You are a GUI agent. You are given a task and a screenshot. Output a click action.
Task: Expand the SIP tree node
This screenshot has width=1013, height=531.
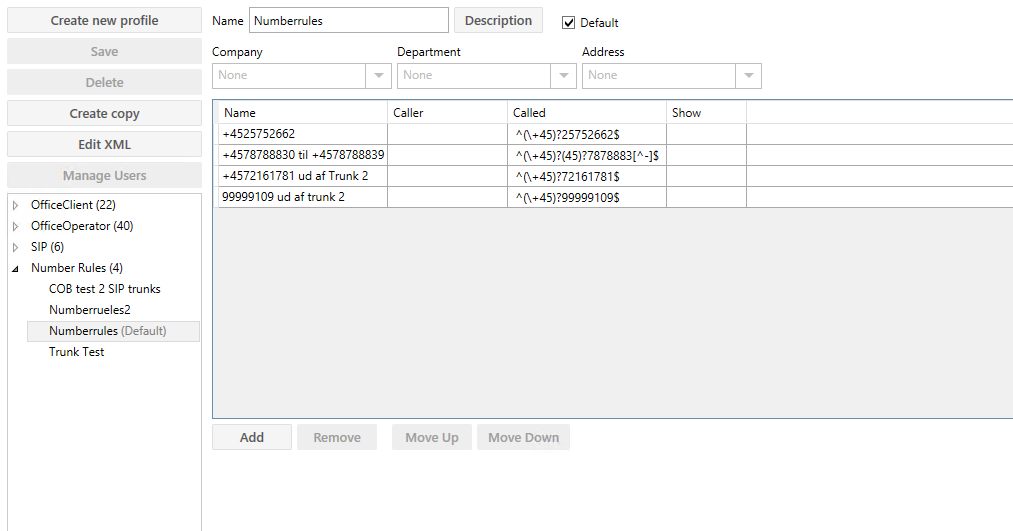pyautogui.click(x=16, y=247)
